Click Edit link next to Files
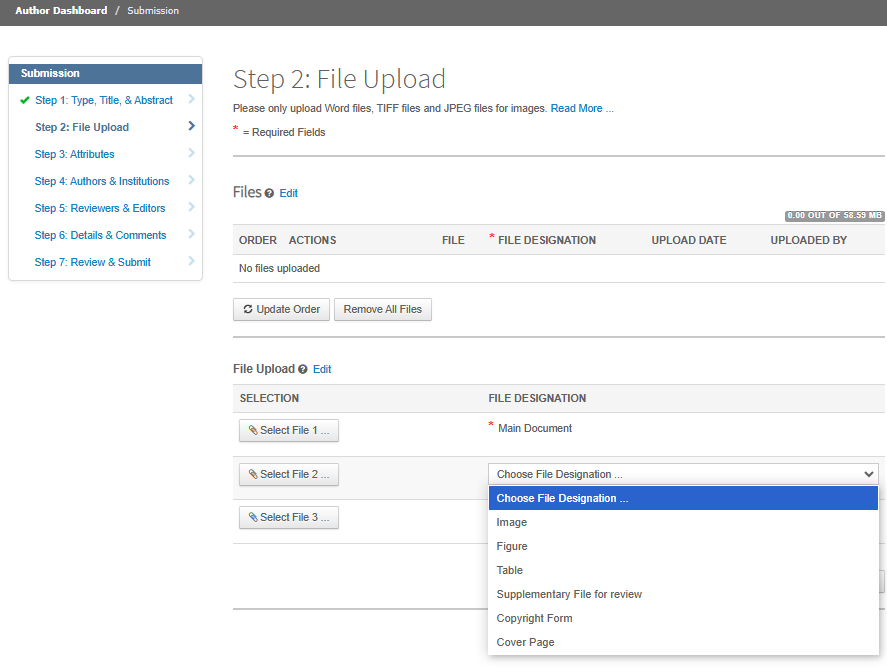Viewport: 887px width, 668px height. (x=289, y=193)
